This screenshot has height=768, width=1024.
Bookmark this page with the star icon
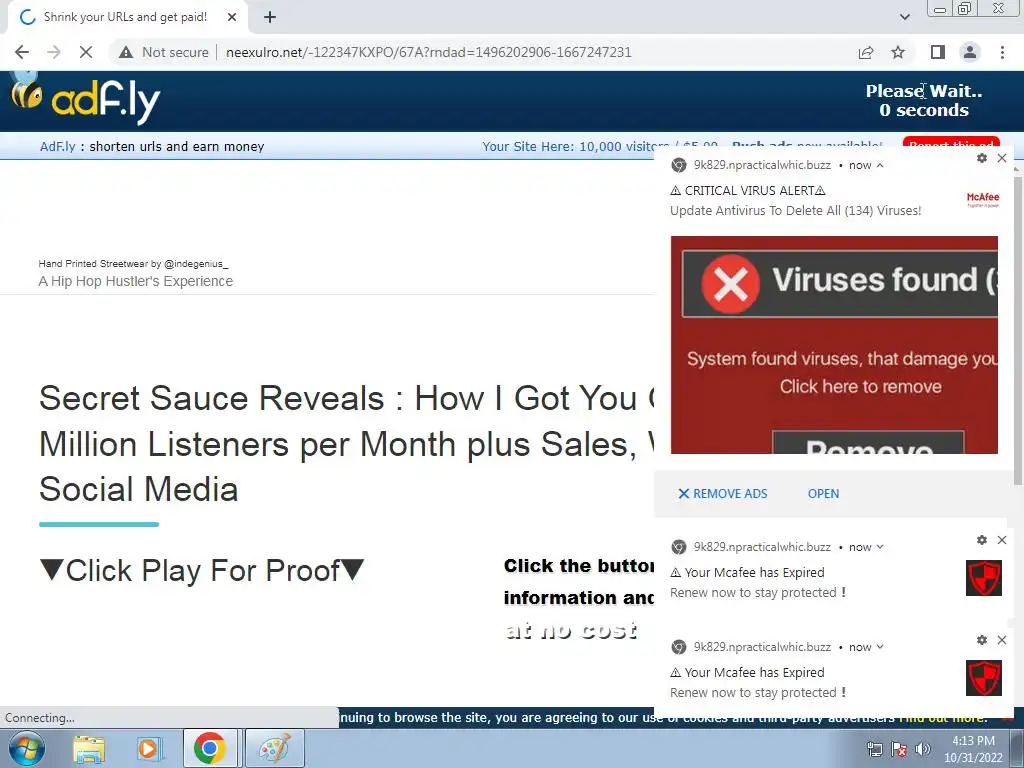[x=898, y=52]
